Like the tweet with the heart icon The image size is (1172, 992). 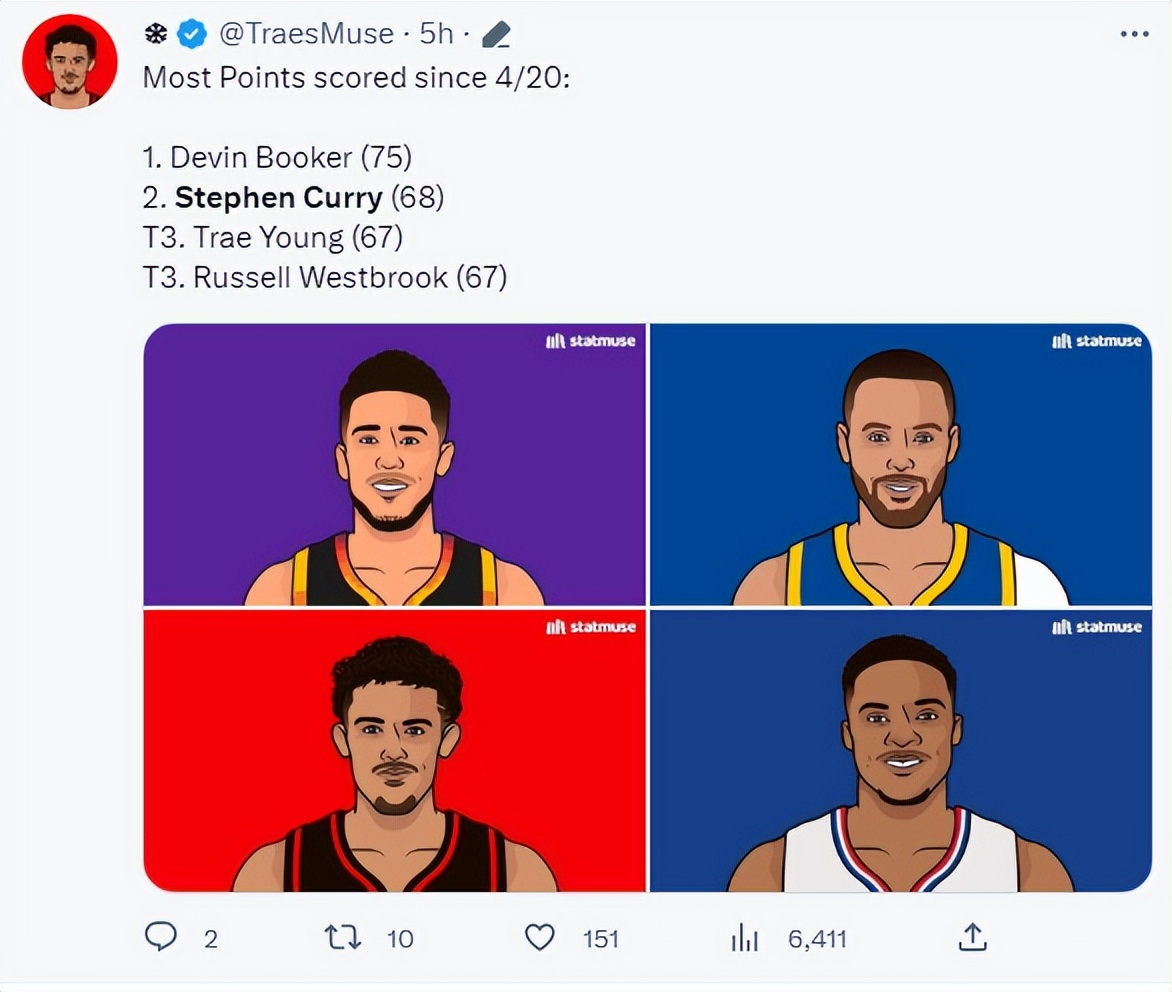(x=540, y=937)
